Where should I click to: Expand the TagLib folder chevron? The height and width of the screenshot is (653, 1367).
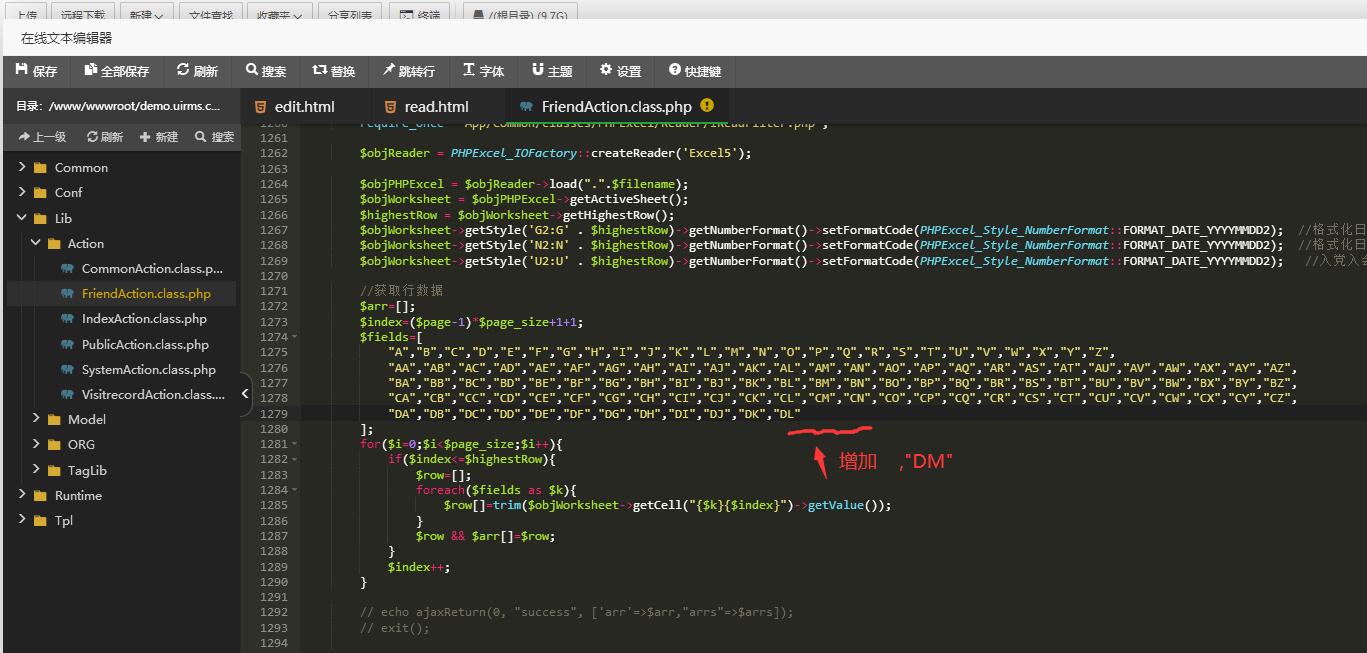36,470
